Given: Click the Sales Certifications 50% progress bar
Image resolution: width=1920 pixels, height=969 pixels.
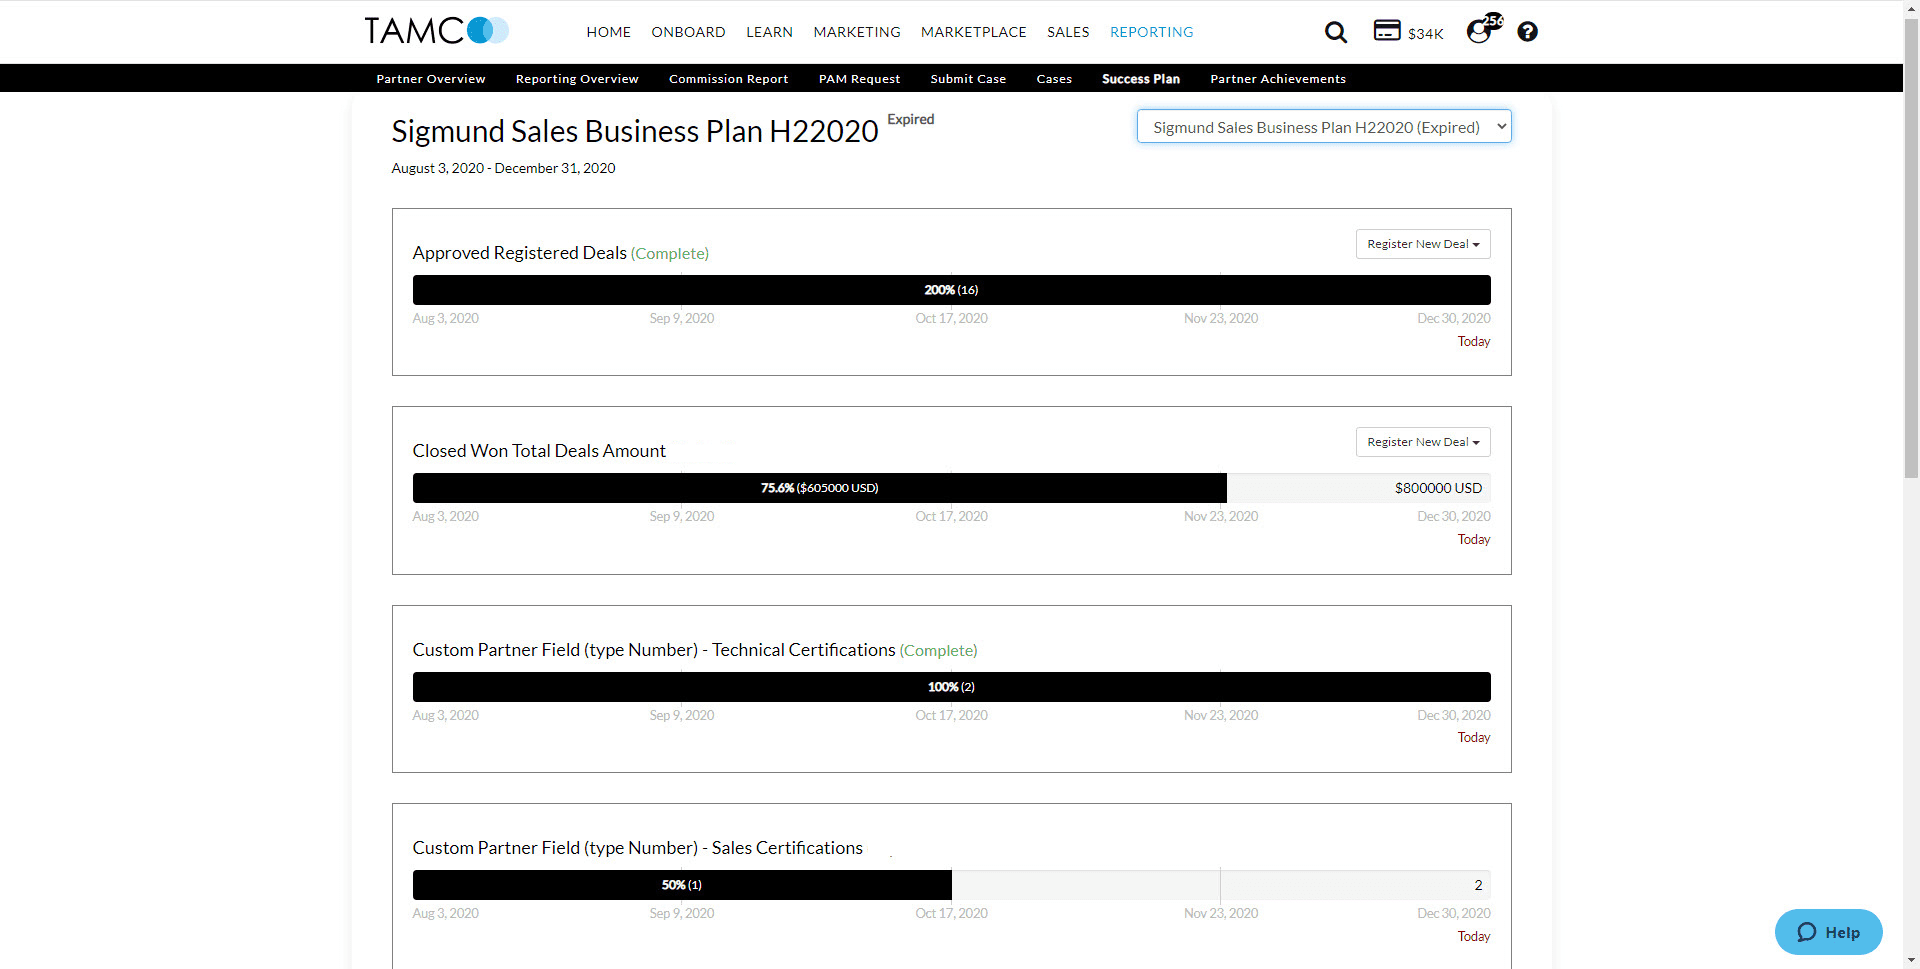Looking at the screenshot, I should click(x=681, y=885).
